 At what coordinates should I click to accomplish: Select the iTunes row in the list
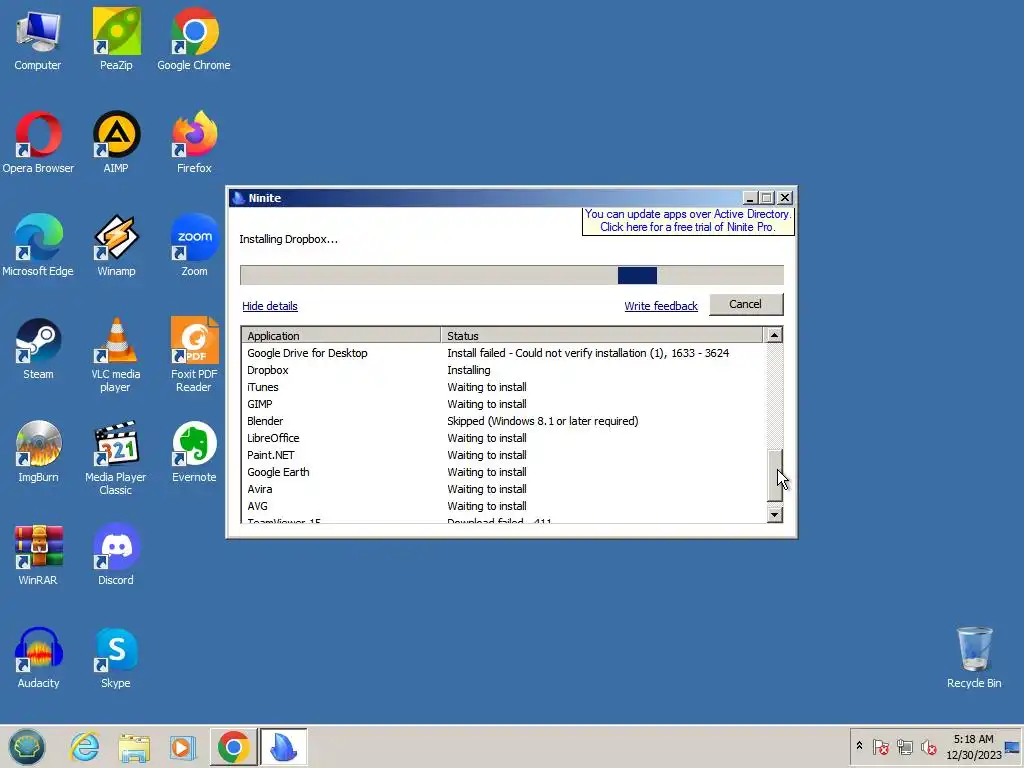(503, 387)
